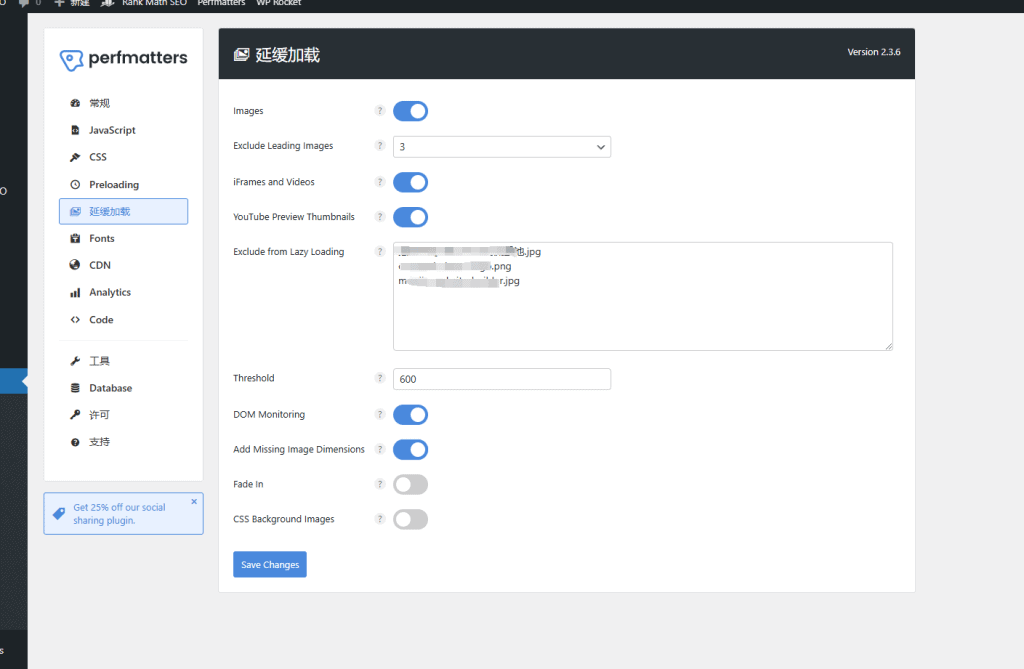Click help icon for Exclude from Lazy Loading
The image size is (1024, 669).
pos(380,252)
